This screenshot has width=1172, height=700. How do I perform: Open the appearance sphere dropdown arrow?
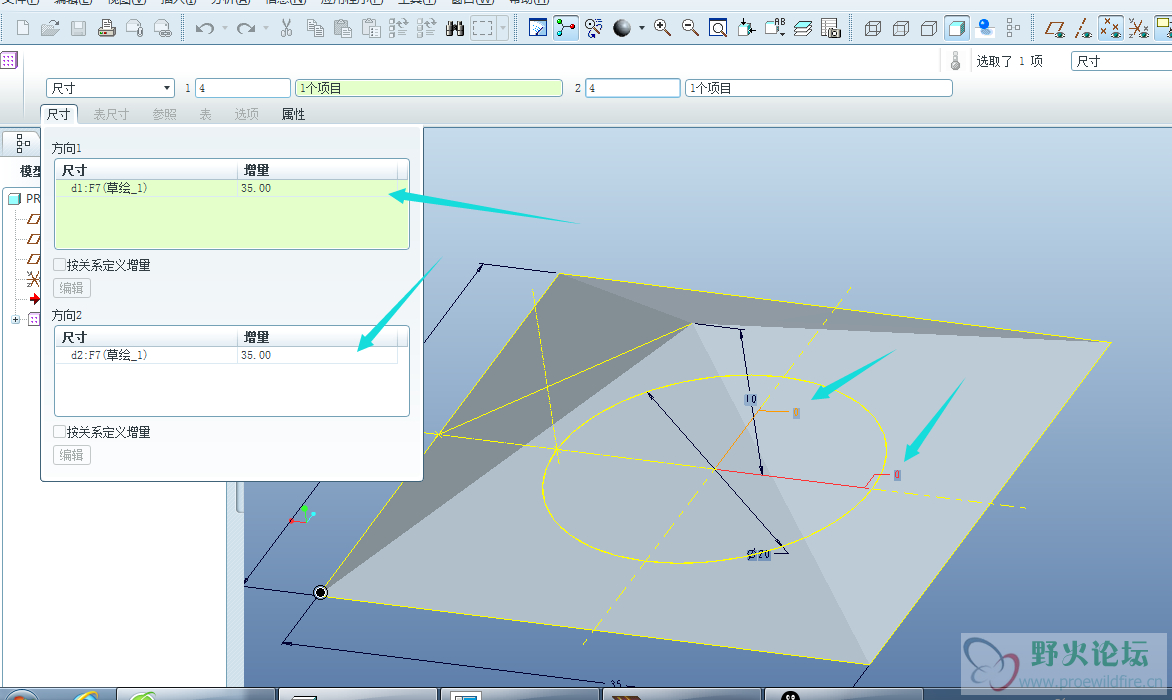tap(641, 28)
